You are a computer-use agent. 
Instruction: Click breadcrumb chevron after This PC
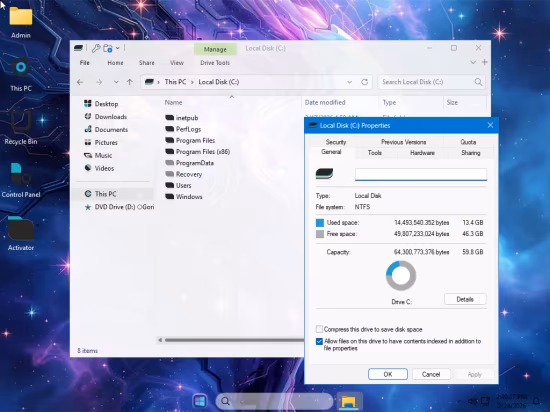coord(192,82)
